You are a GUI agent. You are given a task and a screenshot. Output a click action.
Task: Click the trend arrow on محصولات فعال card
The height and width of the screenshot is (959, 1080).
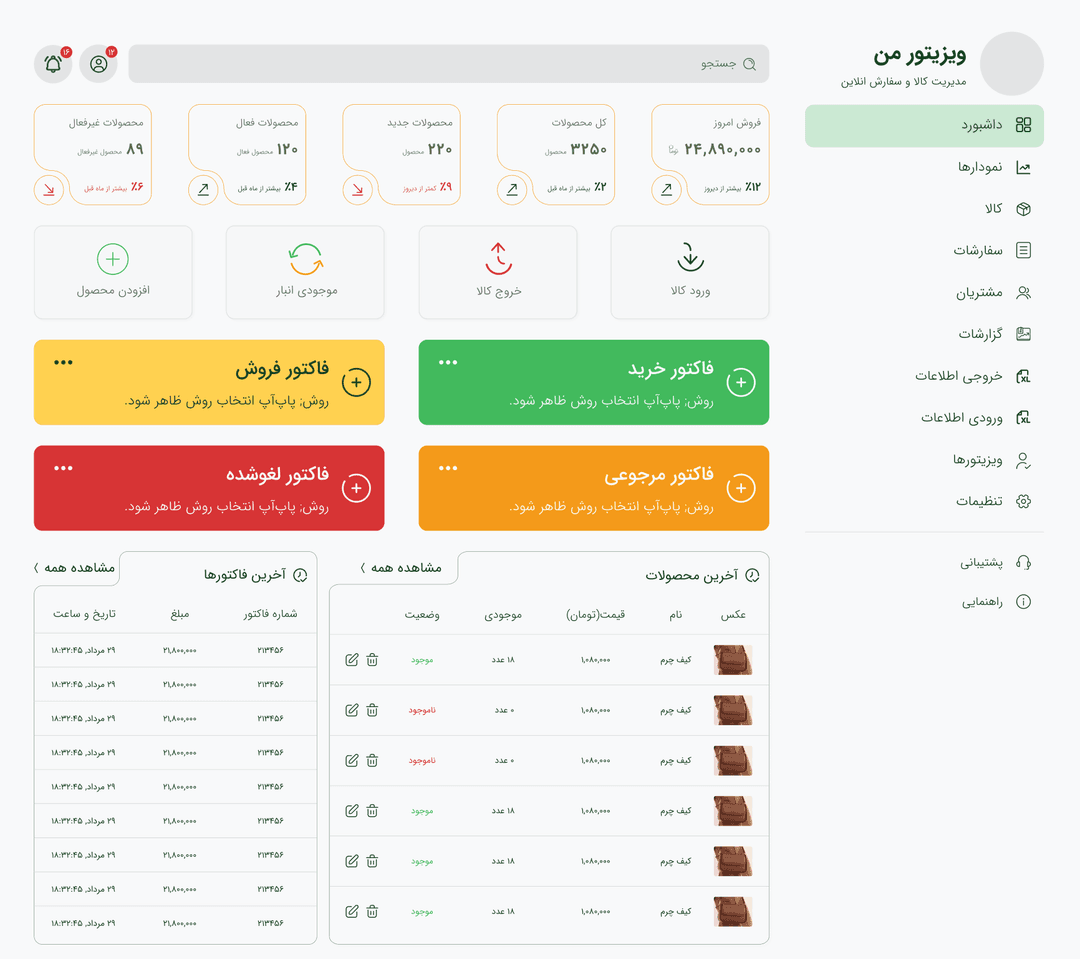pyautogui.click(x=203, y=189)
